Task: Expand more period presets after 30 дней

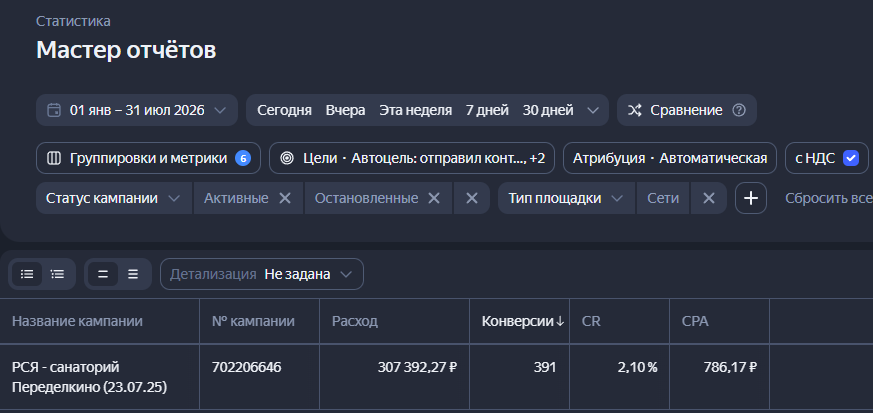Action: [x=592, y=110]
